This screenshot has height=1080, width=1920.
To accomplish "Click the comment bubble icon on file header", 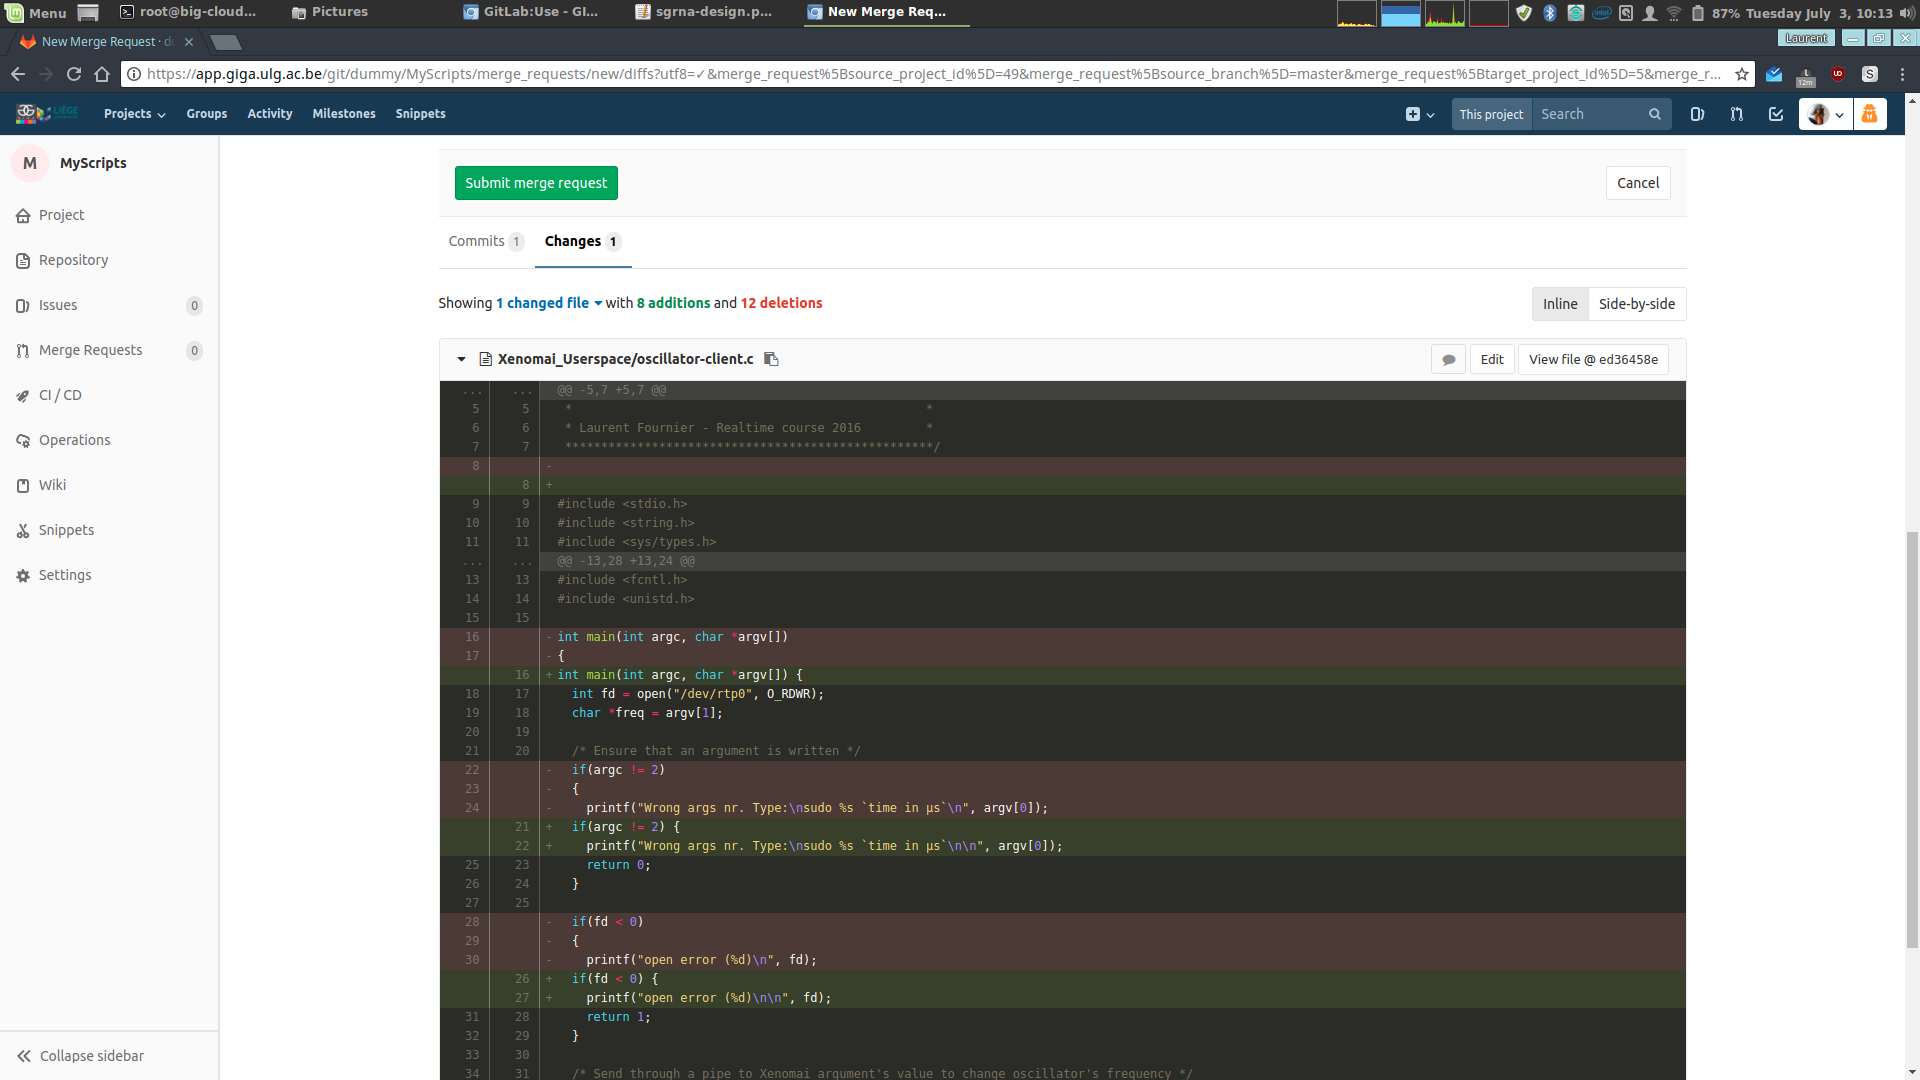I will pos(1448,359).
